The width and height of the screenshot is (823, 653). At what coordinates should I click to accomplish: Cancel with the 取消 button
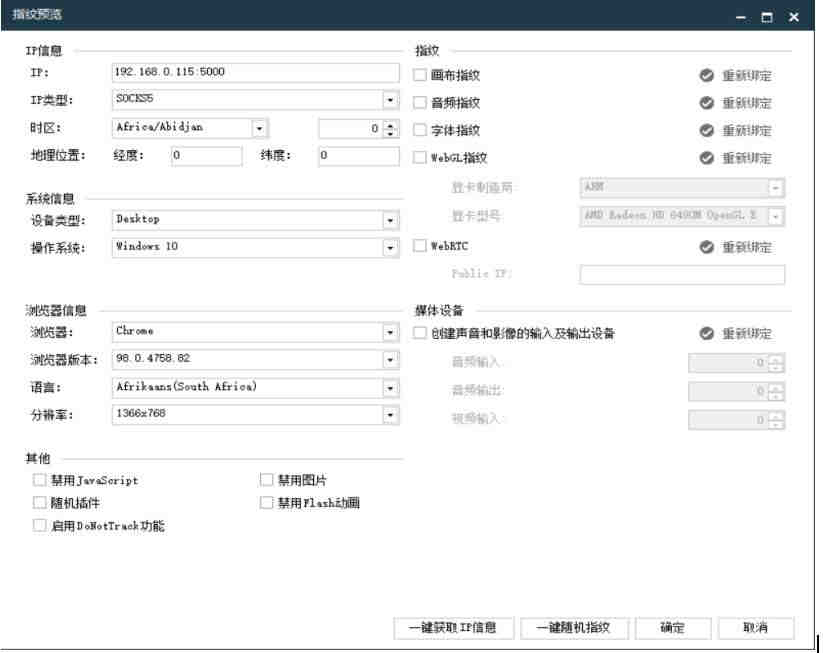(756, 628)
